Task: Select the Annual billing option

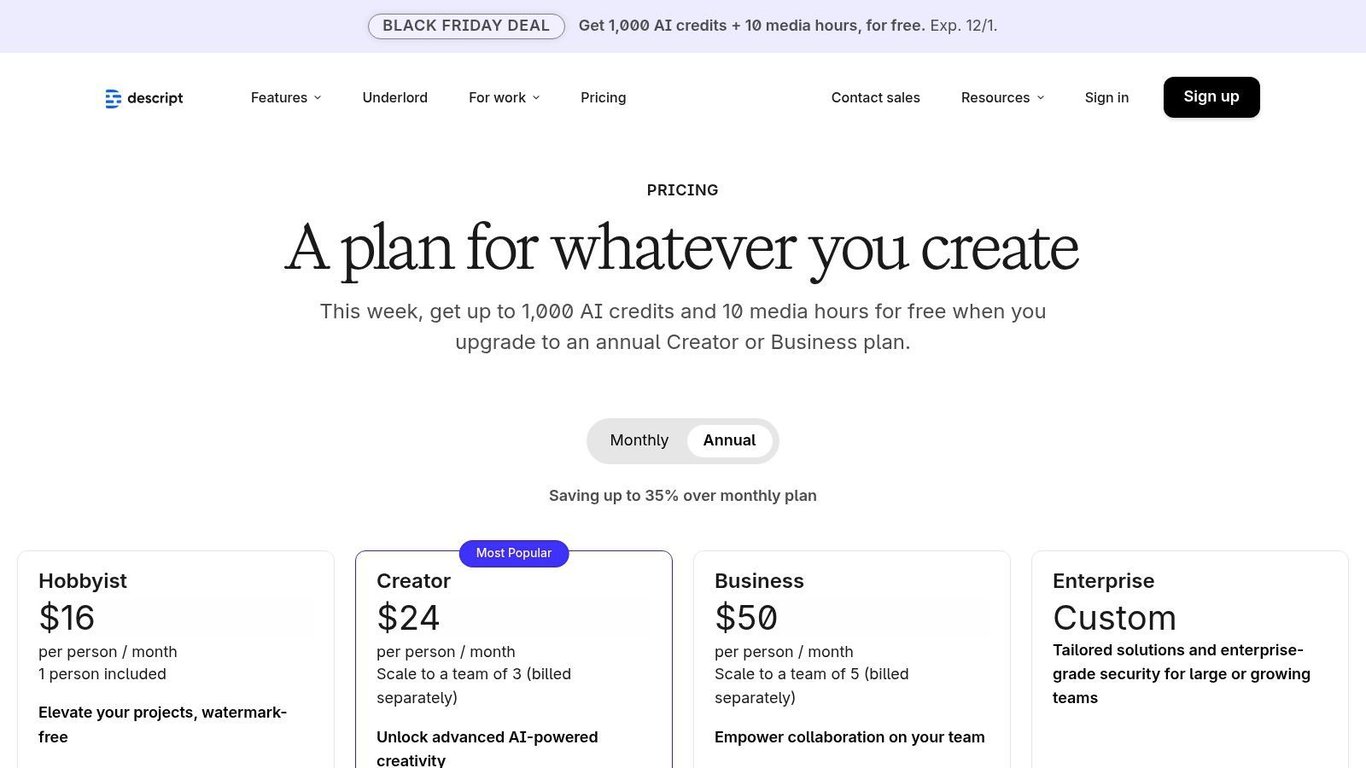Action: point(729,441)
